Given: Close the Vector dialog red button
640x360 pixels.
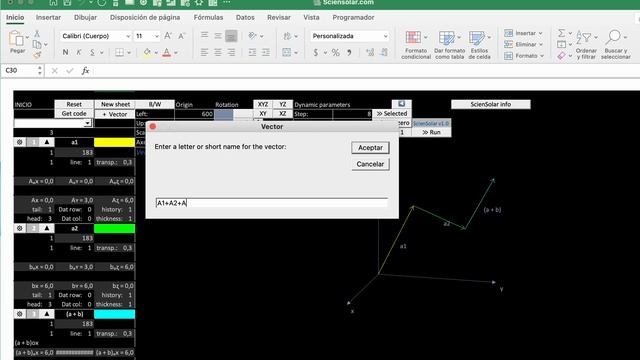Looking at the screenshot, I should coord(153,127).
